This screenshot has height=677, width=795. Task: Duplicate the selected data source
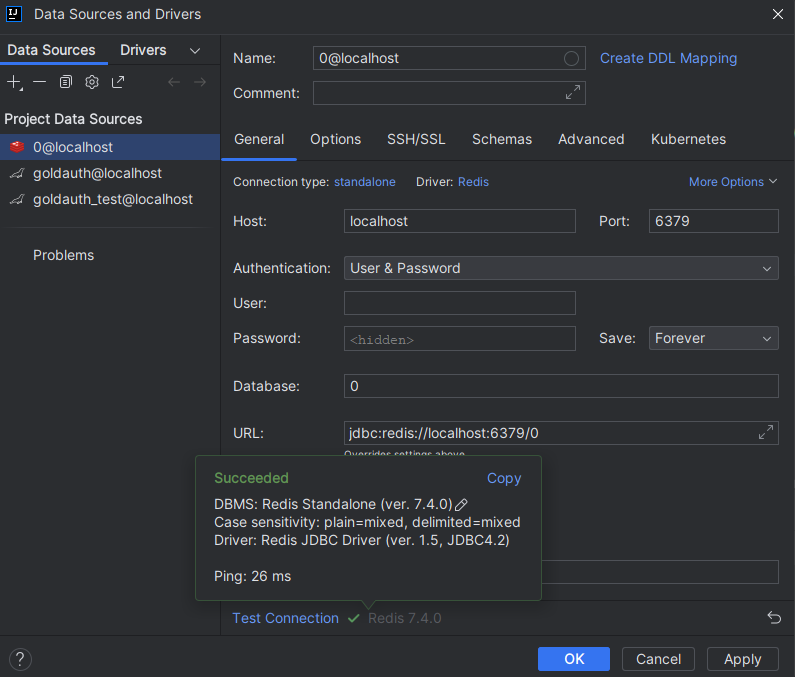click(x=65, y=82)
